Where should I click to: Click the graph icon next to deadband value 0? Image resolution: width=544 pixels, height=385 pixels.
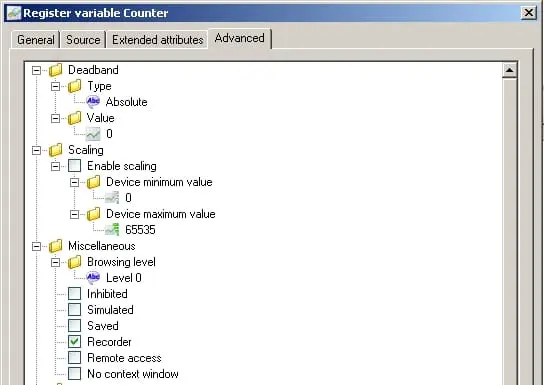tap(93, 134)
